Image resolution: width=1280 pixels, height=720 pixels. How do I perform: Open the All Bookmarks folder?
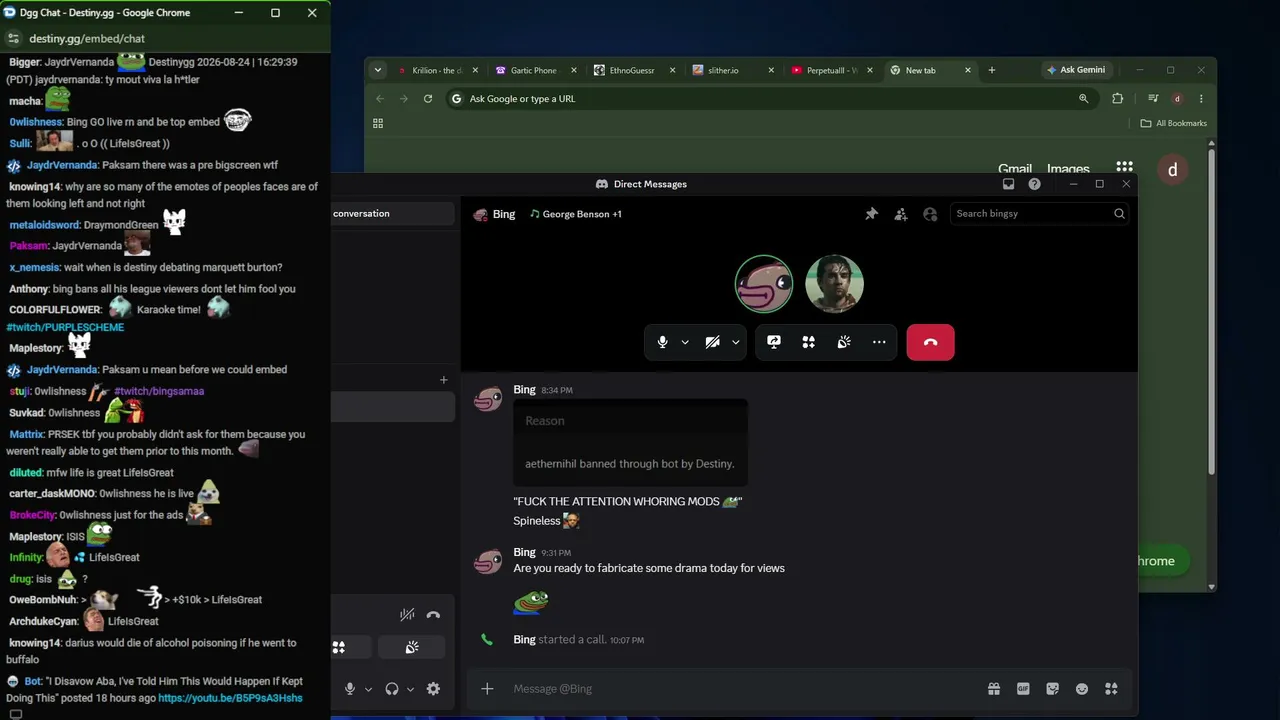click(x=1174, y=123)
